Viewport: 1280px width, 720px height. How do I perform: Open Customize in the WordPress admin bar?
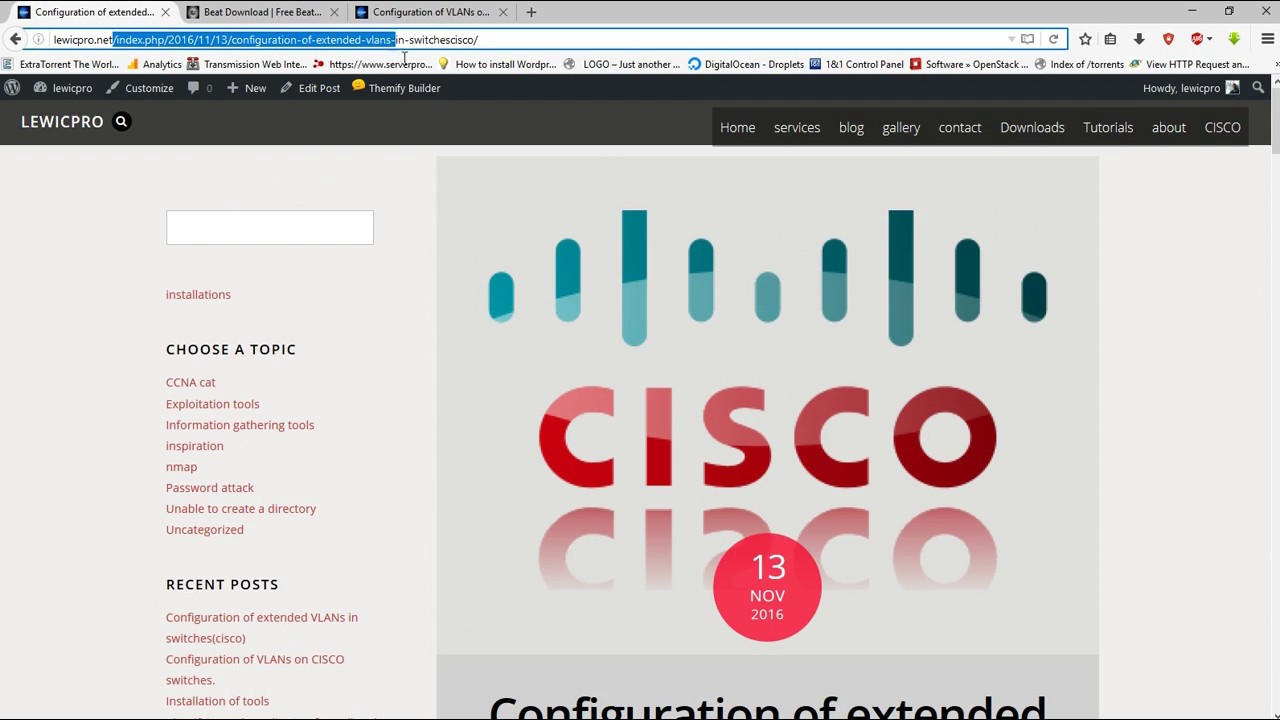(x=139, y=88)
